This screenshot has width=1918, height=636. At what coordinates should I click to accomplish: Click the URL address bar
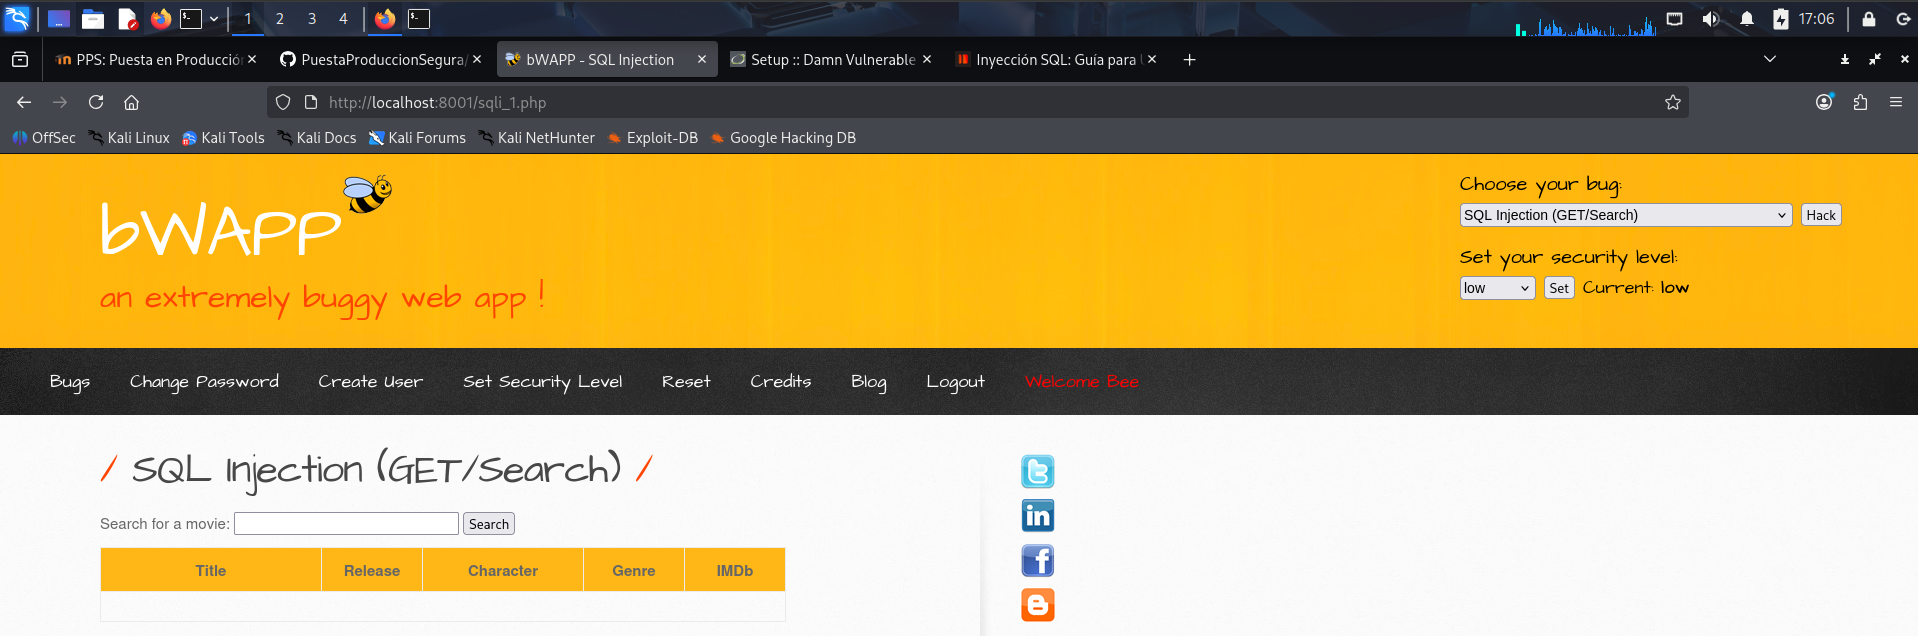[977, 102]
